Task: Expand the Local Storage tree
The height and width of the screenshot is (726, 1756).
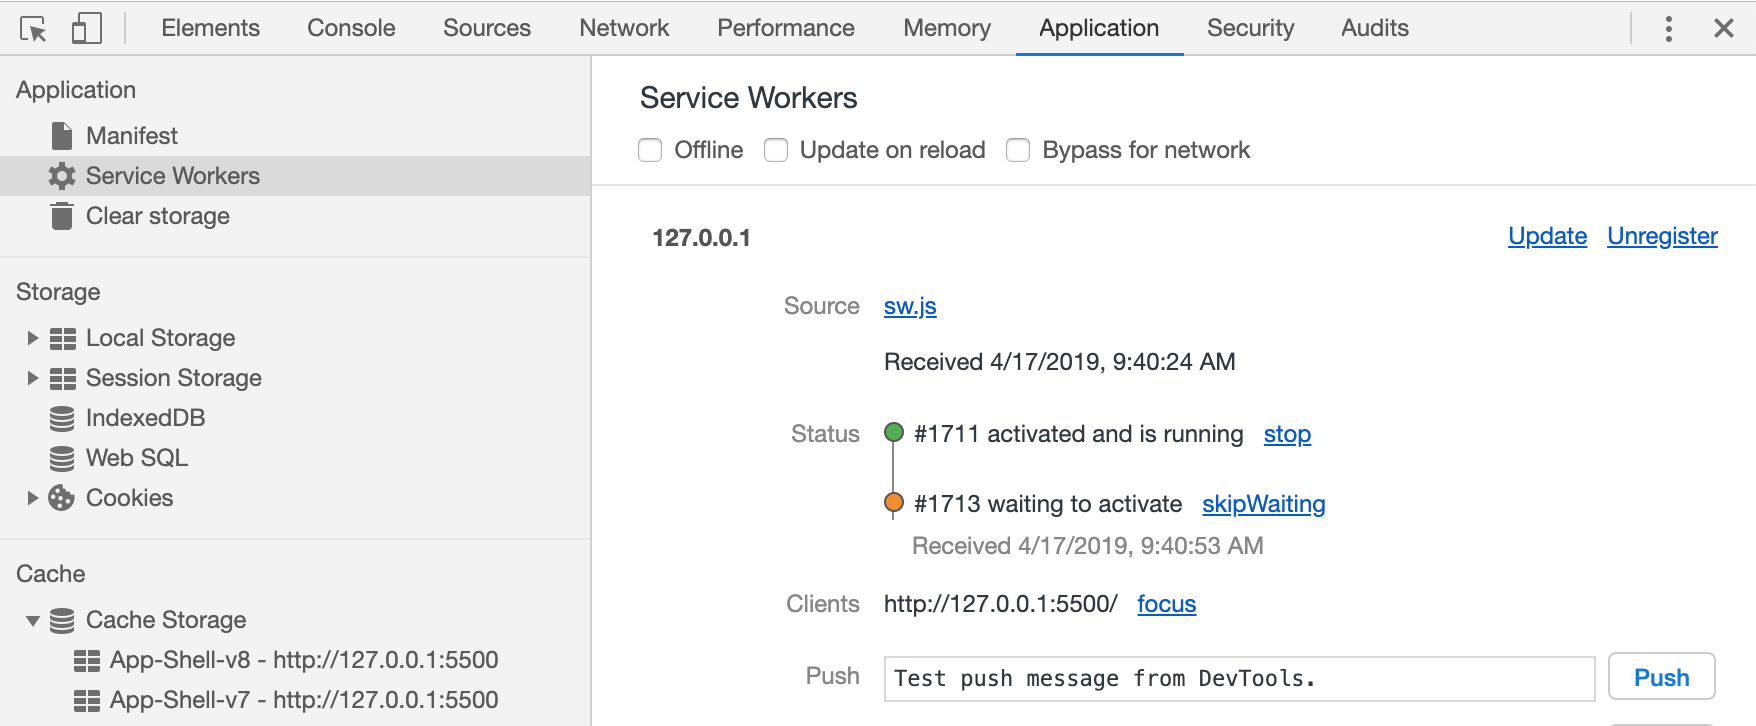Action: coord(32,338)
